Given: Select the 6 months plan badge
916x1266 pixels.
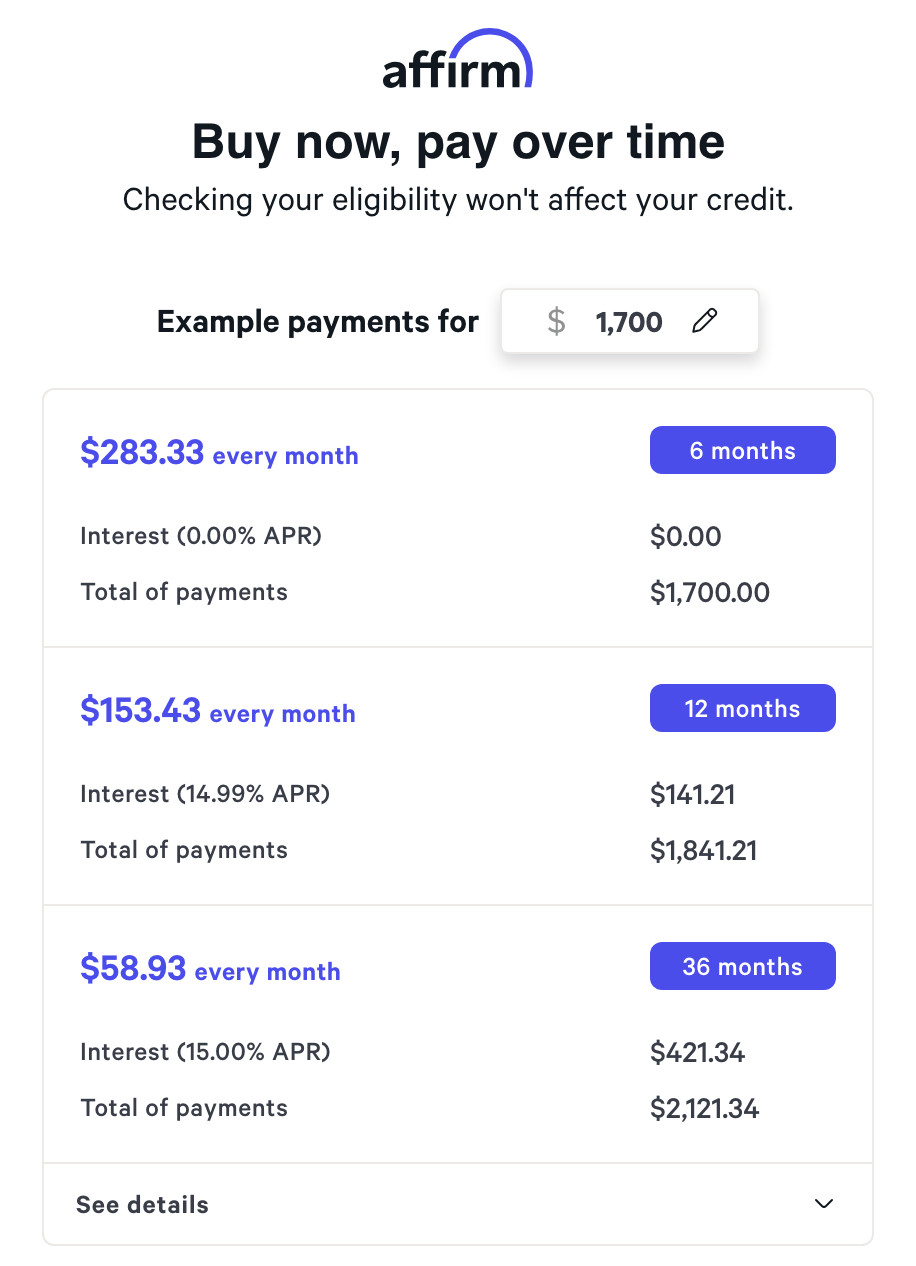Looking at the screenshot, I should [742, 451].
